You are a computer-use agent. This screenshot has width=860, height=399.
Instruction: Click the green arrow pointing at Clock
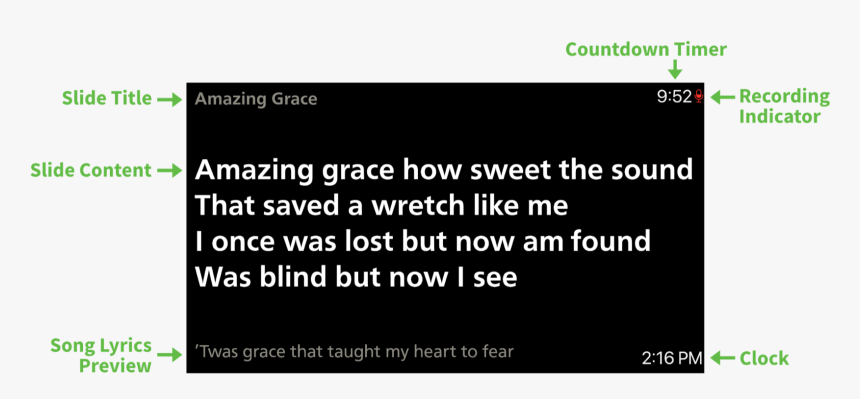click(x=722, y=358)
